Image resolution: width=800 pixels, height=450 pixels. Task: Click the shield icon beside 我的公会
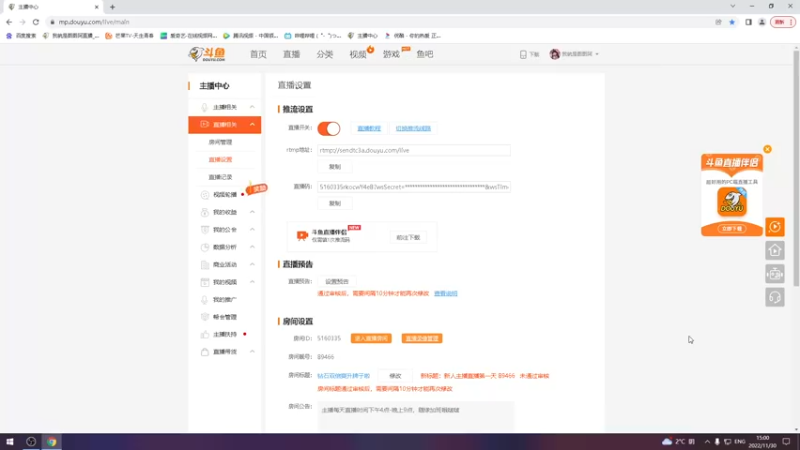click(205, 230)
